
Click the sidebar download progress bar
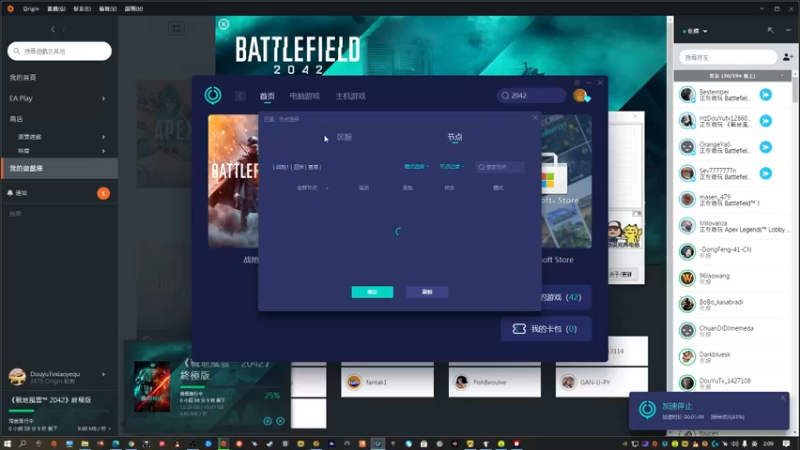[59, 411]
